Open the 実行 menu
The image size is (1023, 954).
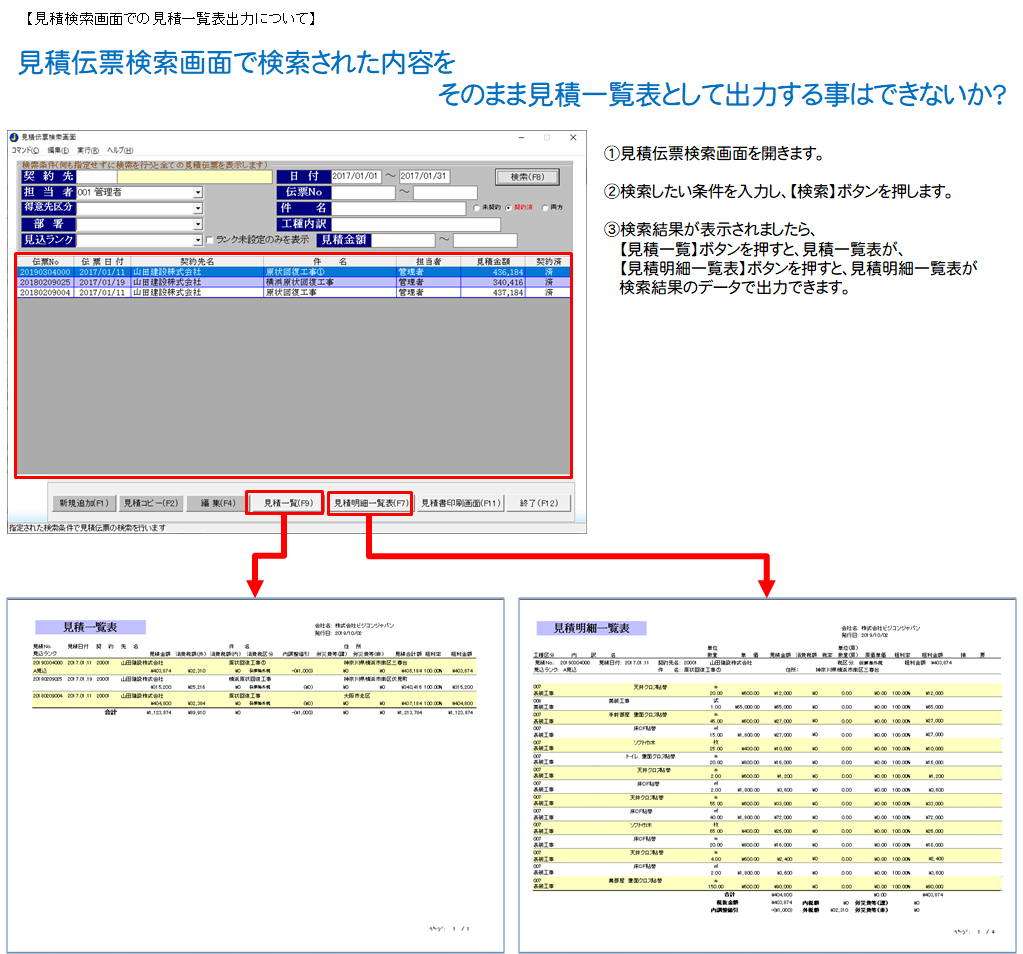pos(87,150)
